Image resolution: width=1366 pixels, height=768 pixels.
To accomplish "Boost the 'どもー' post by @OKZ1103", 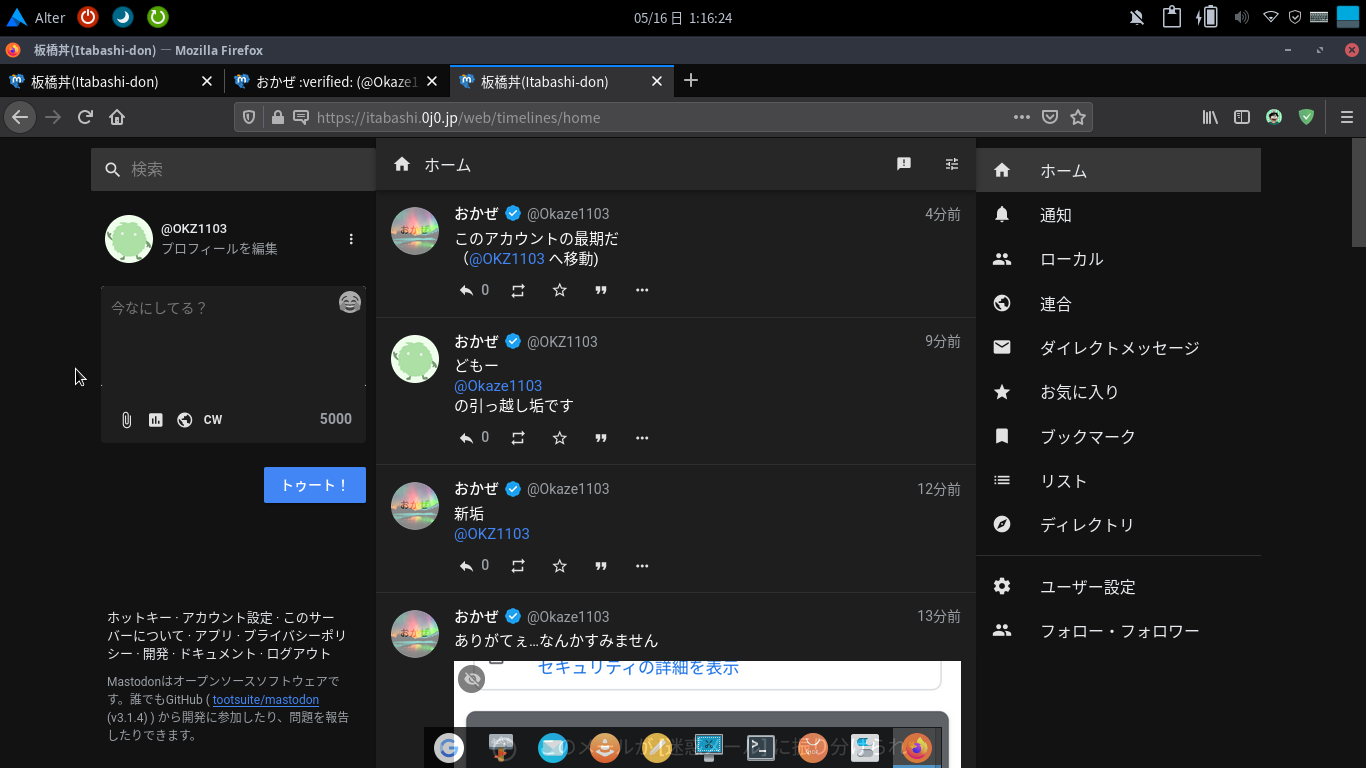I will pyautogui.click(x=518, y=438).
